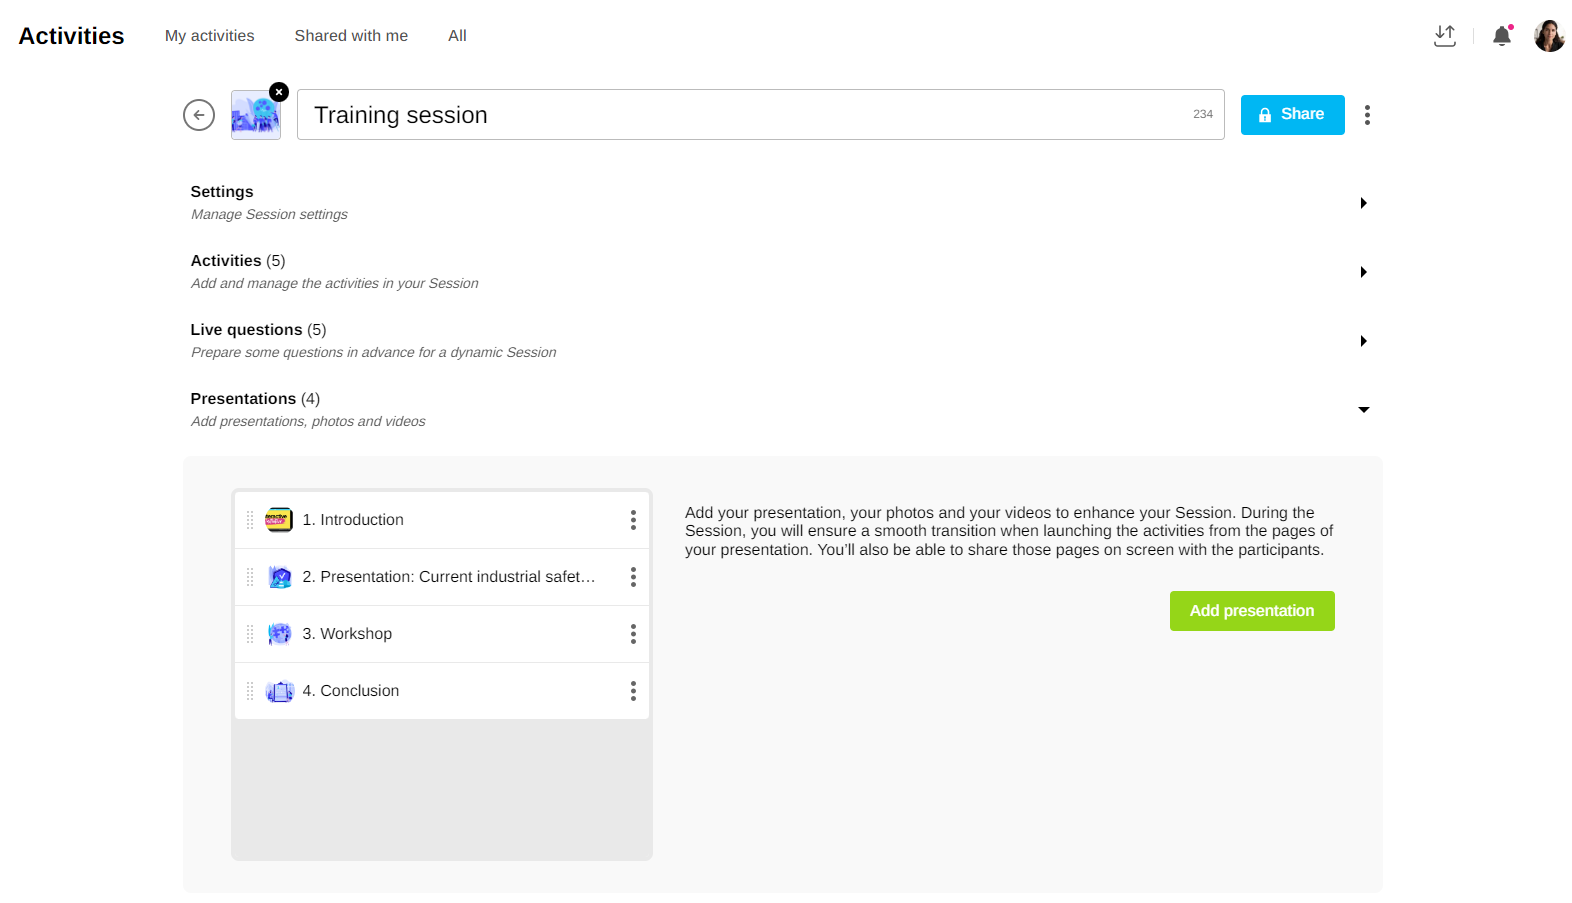The height and width of the screenshot is (903, 1572).
Task: Select the Presentation: Current industrial safety item
Action: pos(448,577)
